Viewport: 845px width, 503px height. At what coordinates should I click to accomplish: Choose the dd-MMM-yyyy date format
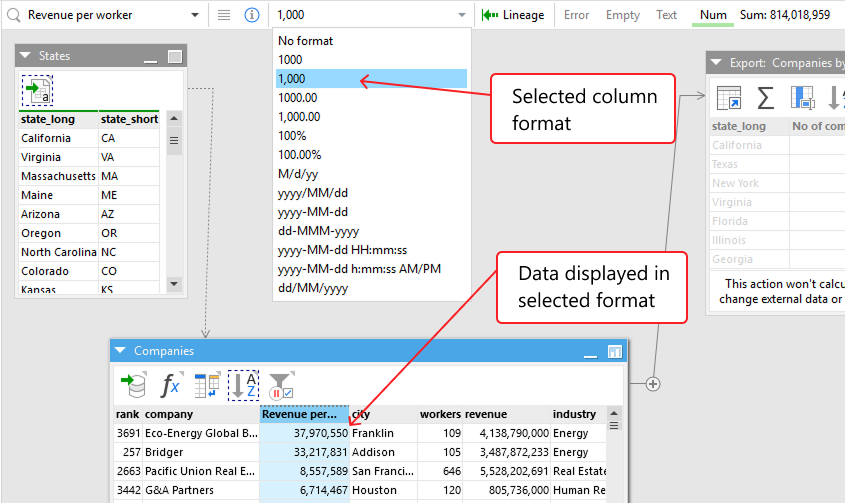[371, 231]
